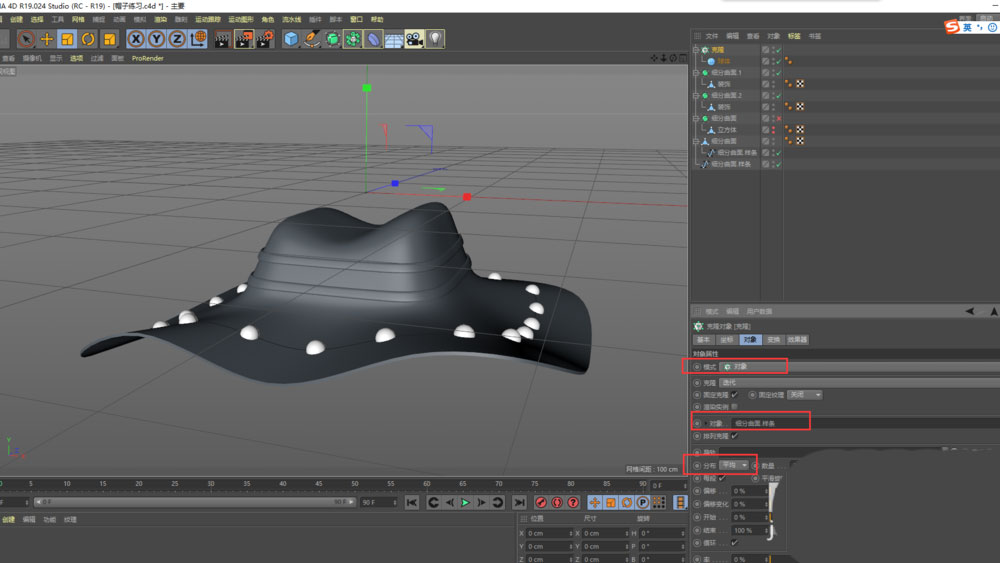Select 球体 object in object manager
Viewport: 1000px width, 563px height.
pyautogui.click(x=724, y=61)
